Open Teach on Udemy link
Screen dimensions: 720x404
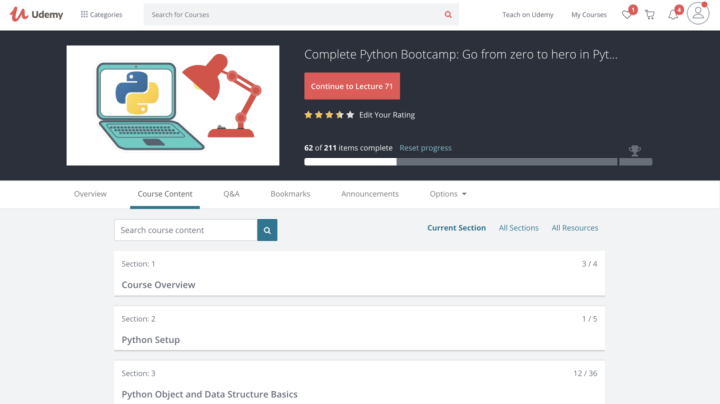point(528,15)
